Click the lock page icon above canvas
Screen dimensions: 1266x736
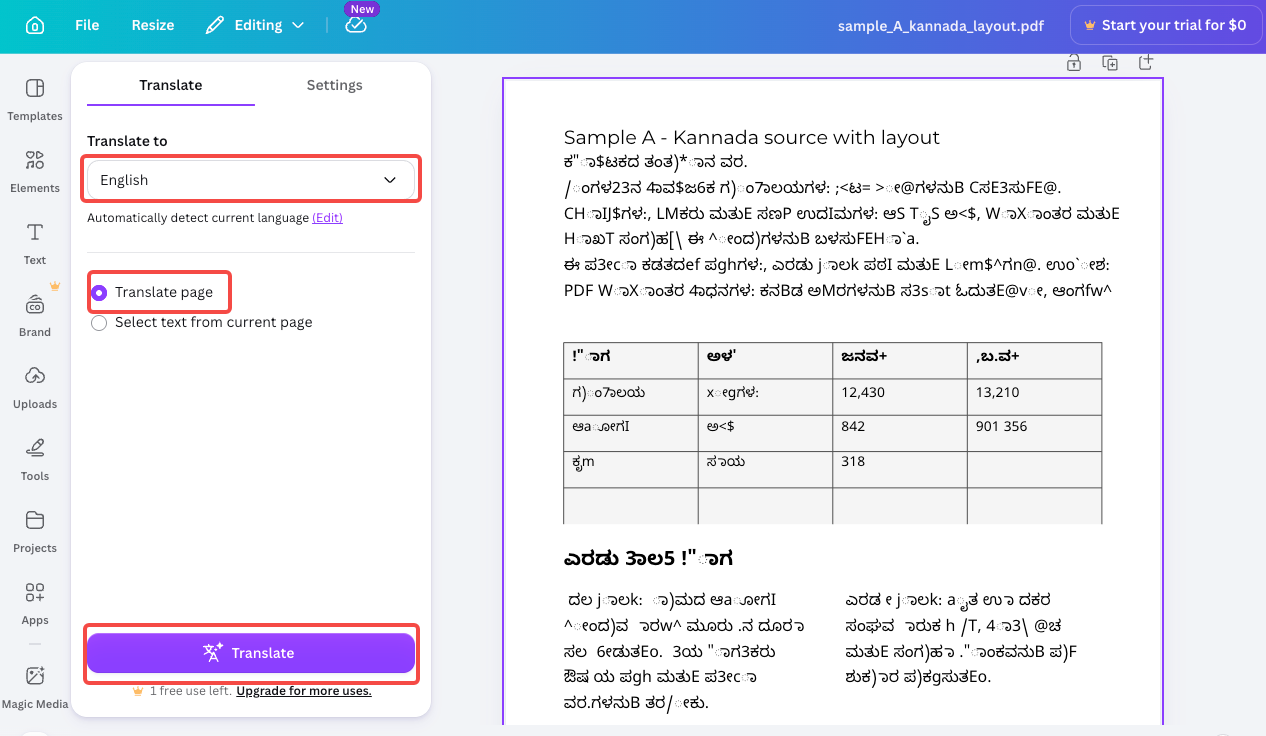coord(1073,63)
